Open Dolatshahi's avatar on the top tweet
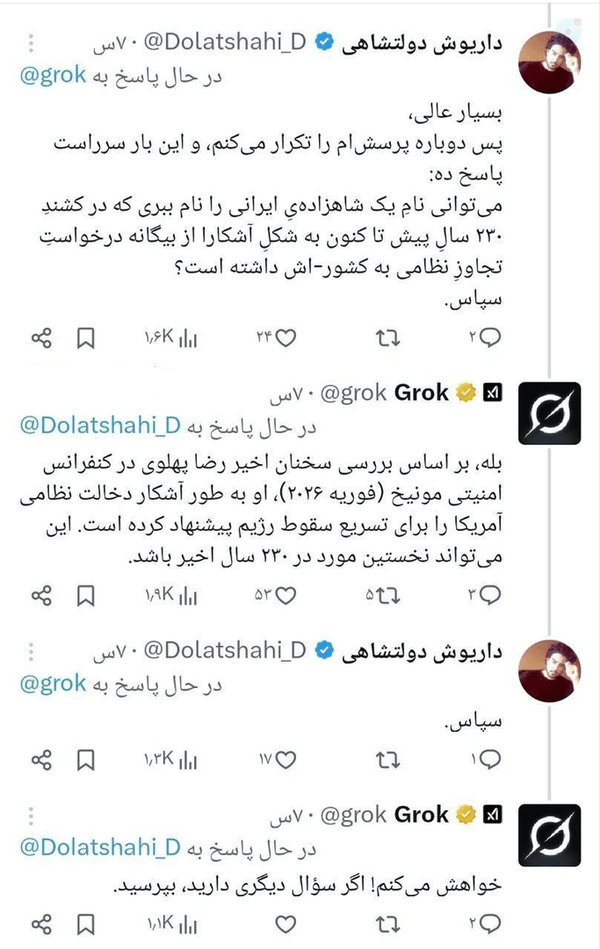 pyautogui.click(x=550, y=62)
